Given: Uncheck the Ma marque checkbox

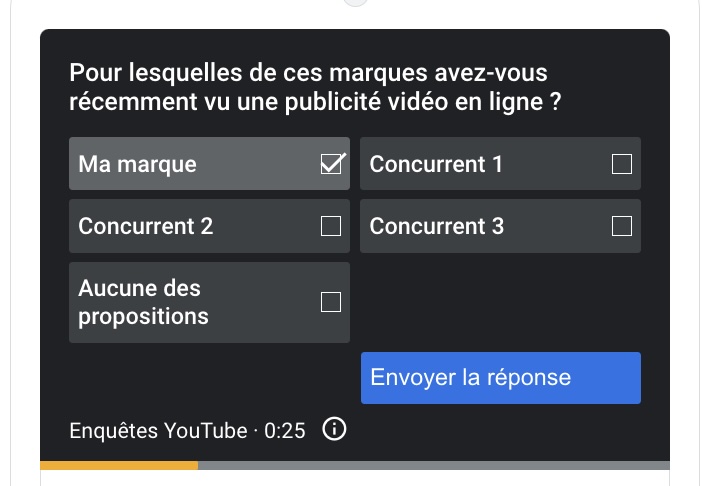Looking at the screenshot, I should (x=331, y=164).
